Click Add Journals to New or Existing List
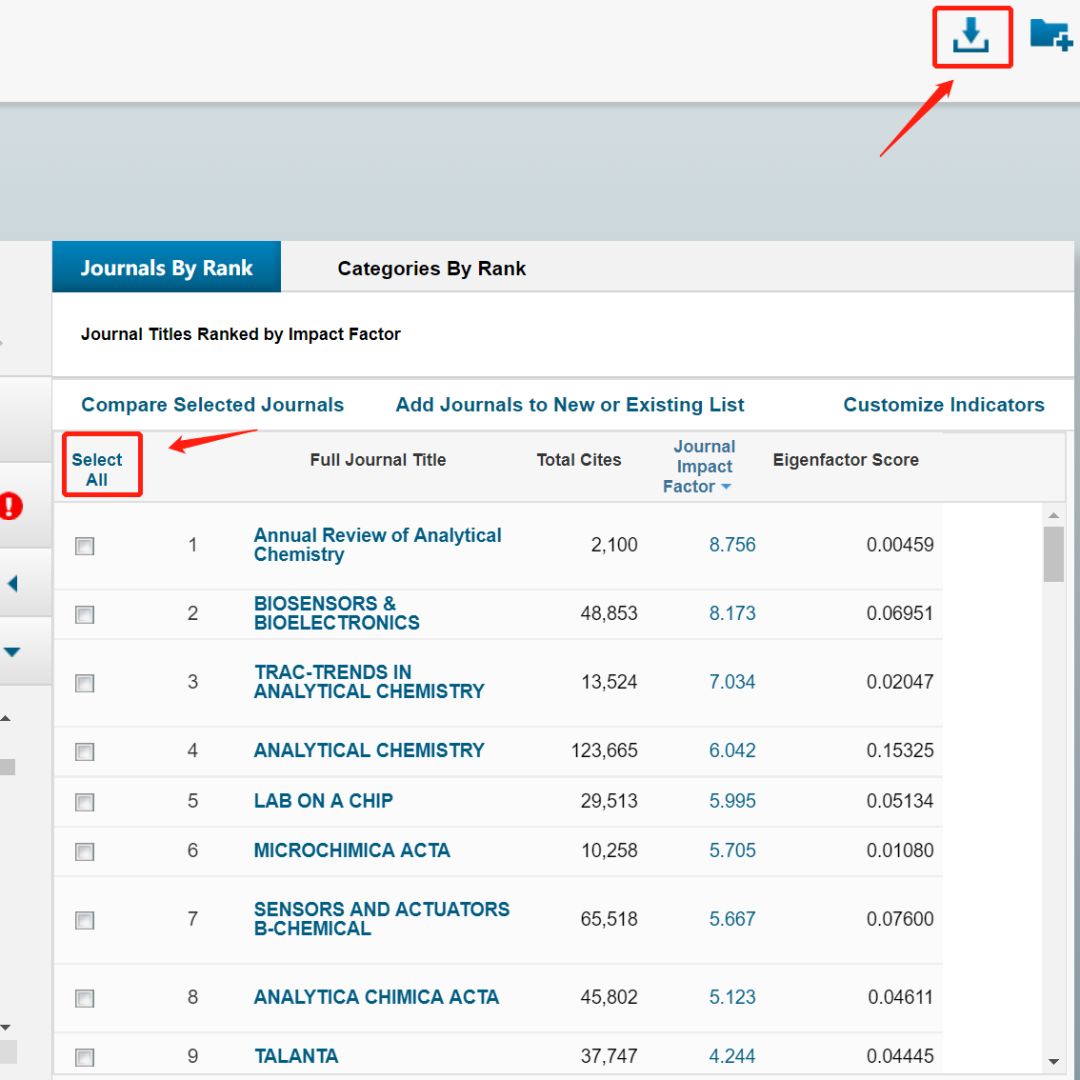The width and height of the screenshot is (1080, 1080). coord(569,405)
